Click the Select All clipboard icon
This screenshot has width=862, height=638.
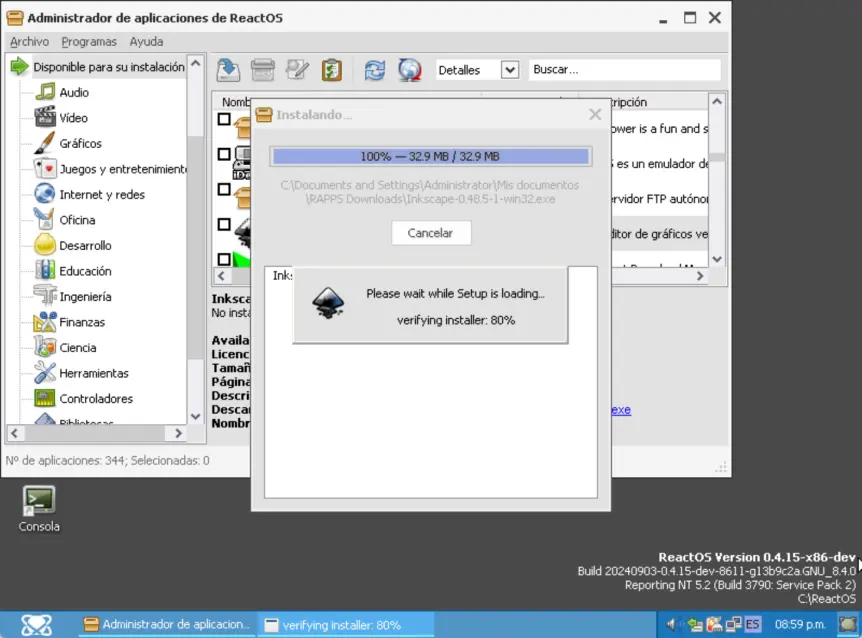331,70
